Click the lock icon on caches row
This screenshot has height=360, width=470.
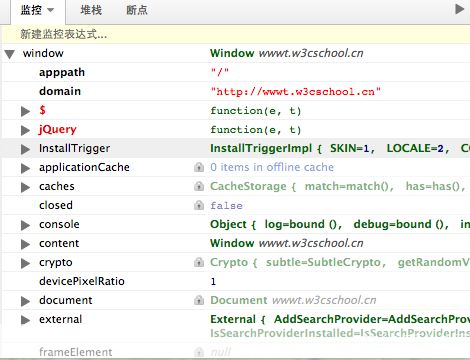point(199,186)
